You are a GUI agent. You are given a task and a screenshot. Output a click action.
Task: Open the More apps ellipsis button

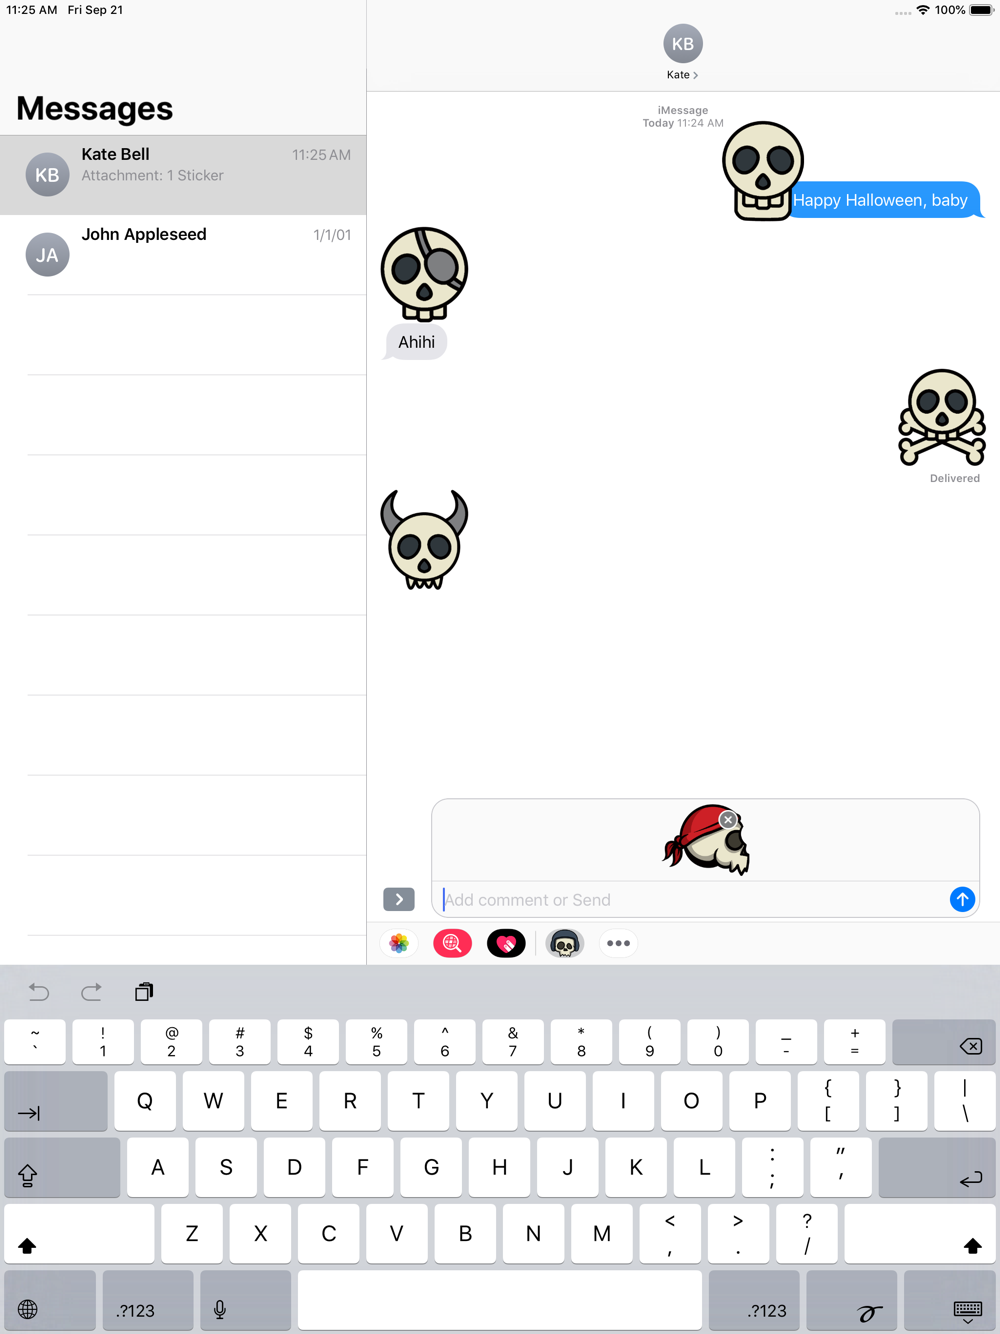pos(619,943)
